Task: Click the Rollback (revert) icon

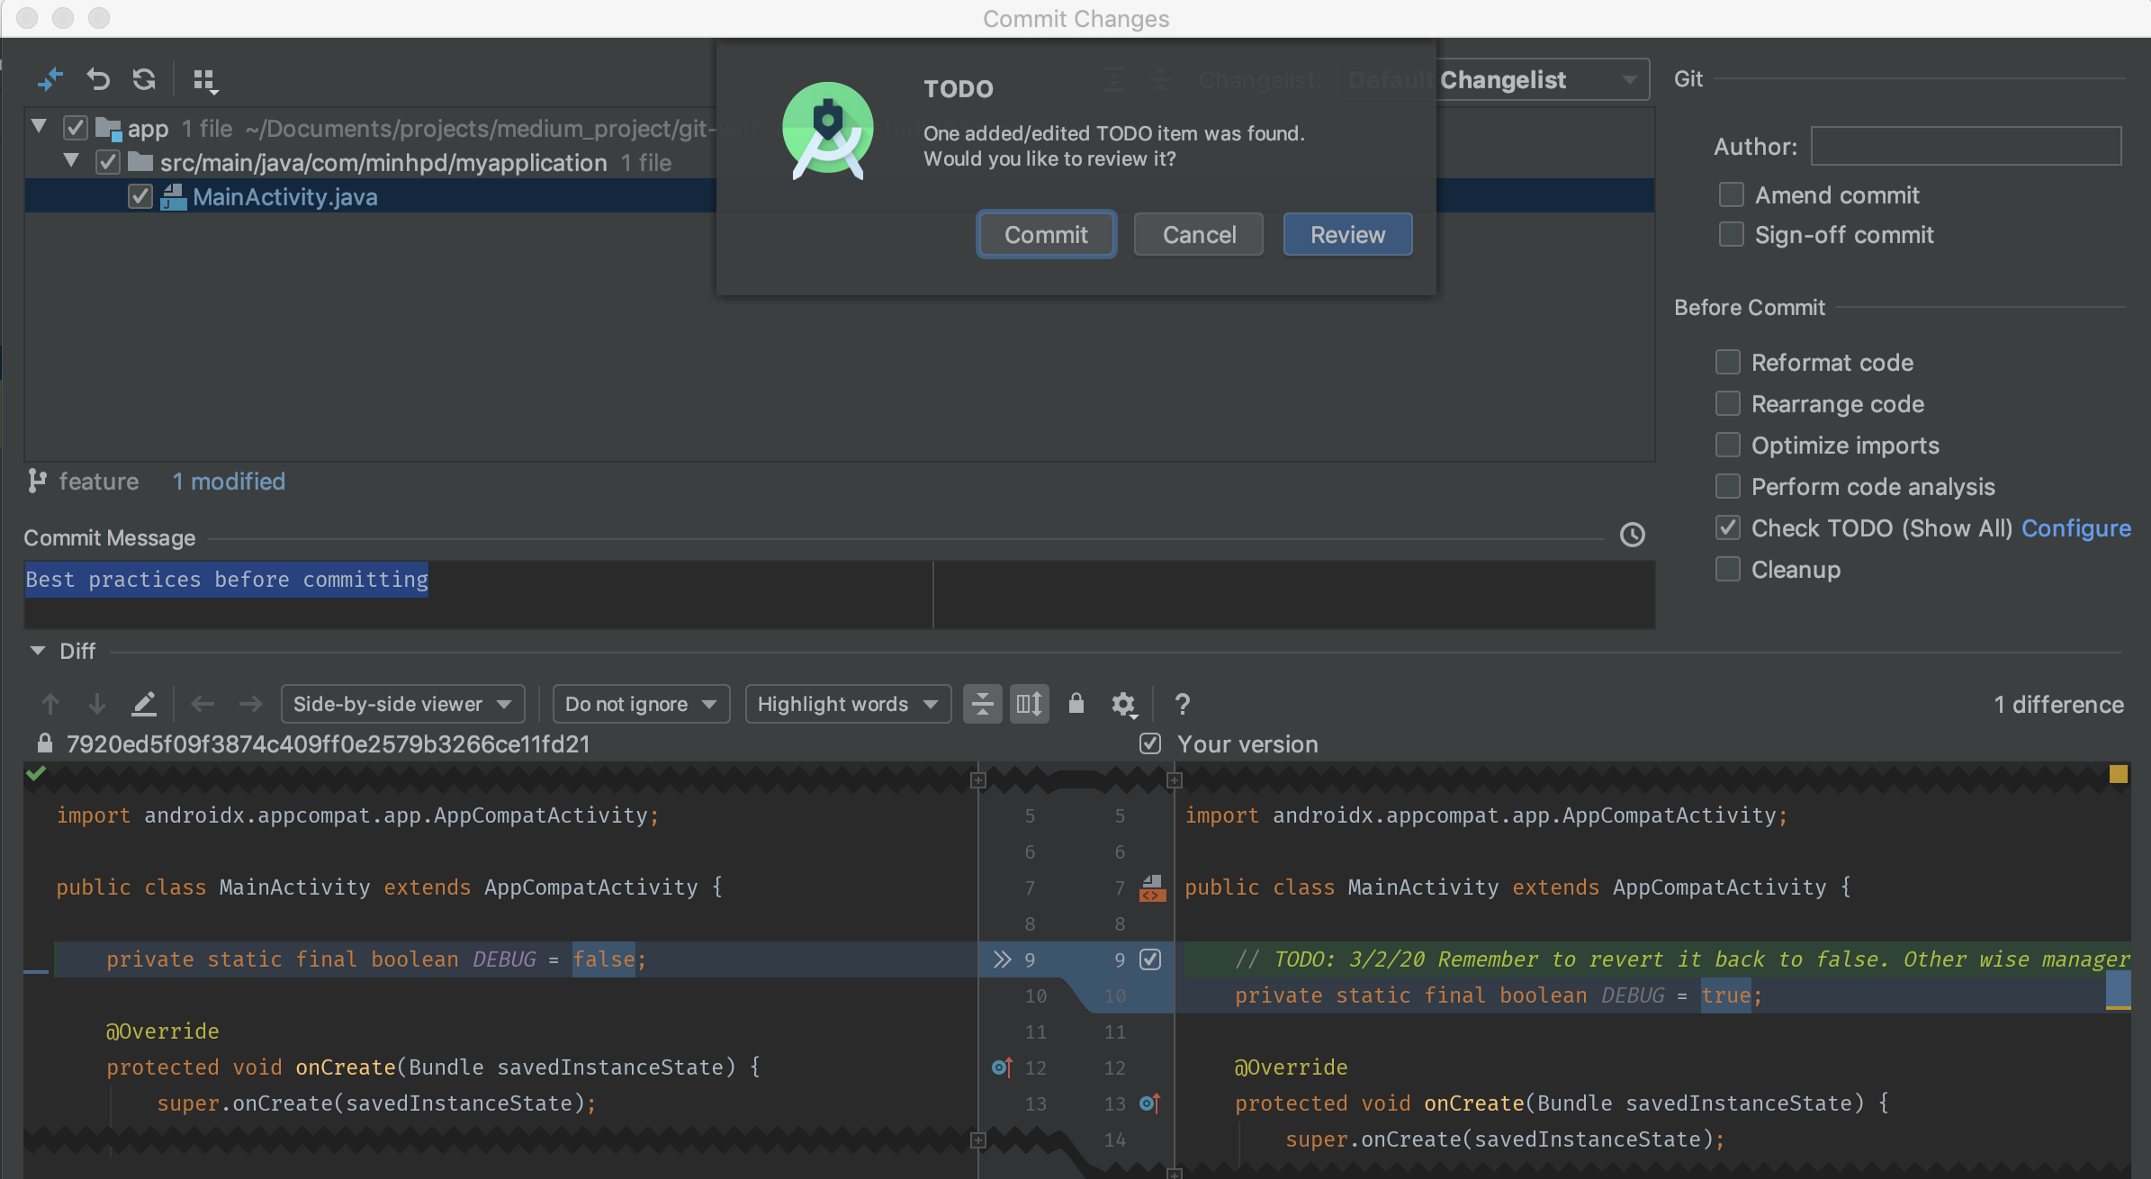Action: tap(97, 79)
